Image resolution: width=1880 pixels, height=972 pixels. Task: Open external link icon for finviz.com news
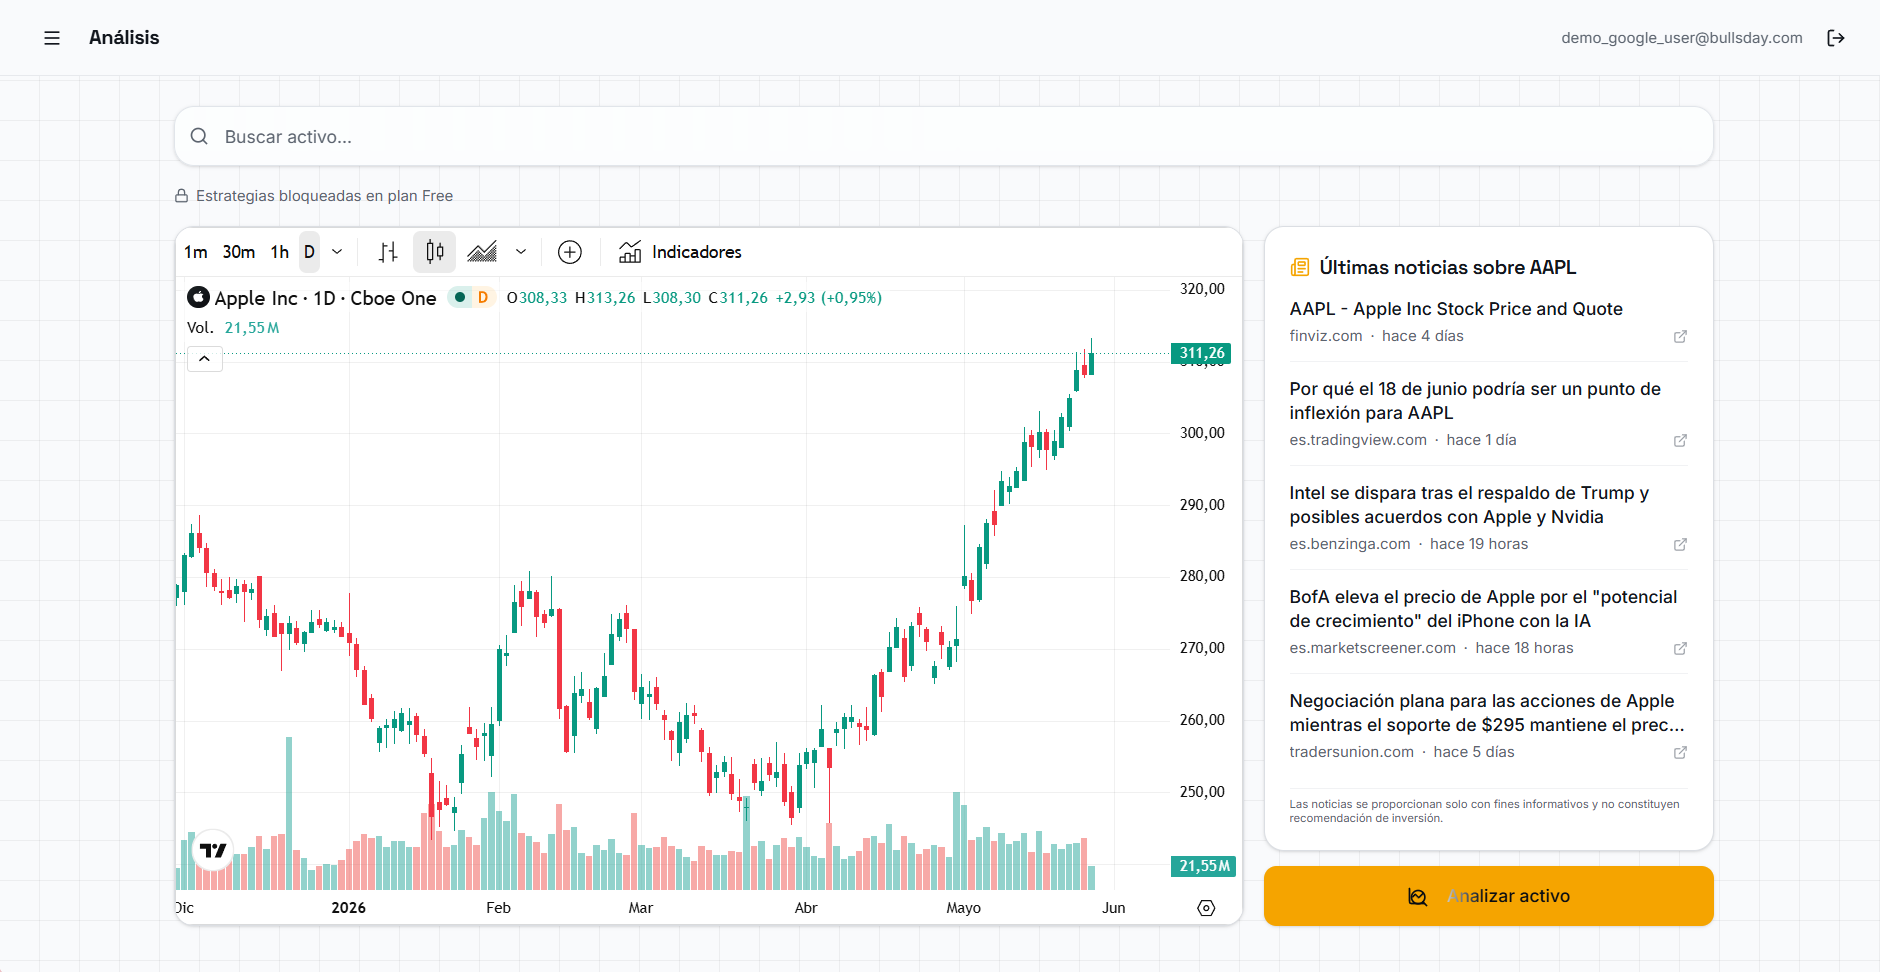click(x=1680, y=336)
